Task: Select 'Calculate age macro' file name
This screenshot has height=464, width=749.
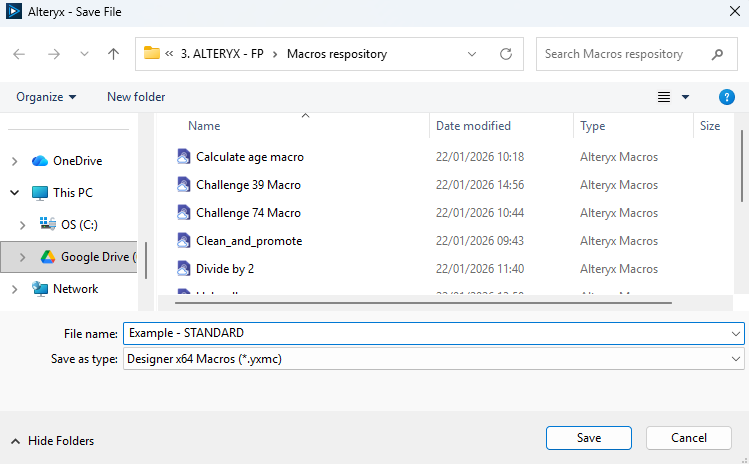Action: point(250,157)
